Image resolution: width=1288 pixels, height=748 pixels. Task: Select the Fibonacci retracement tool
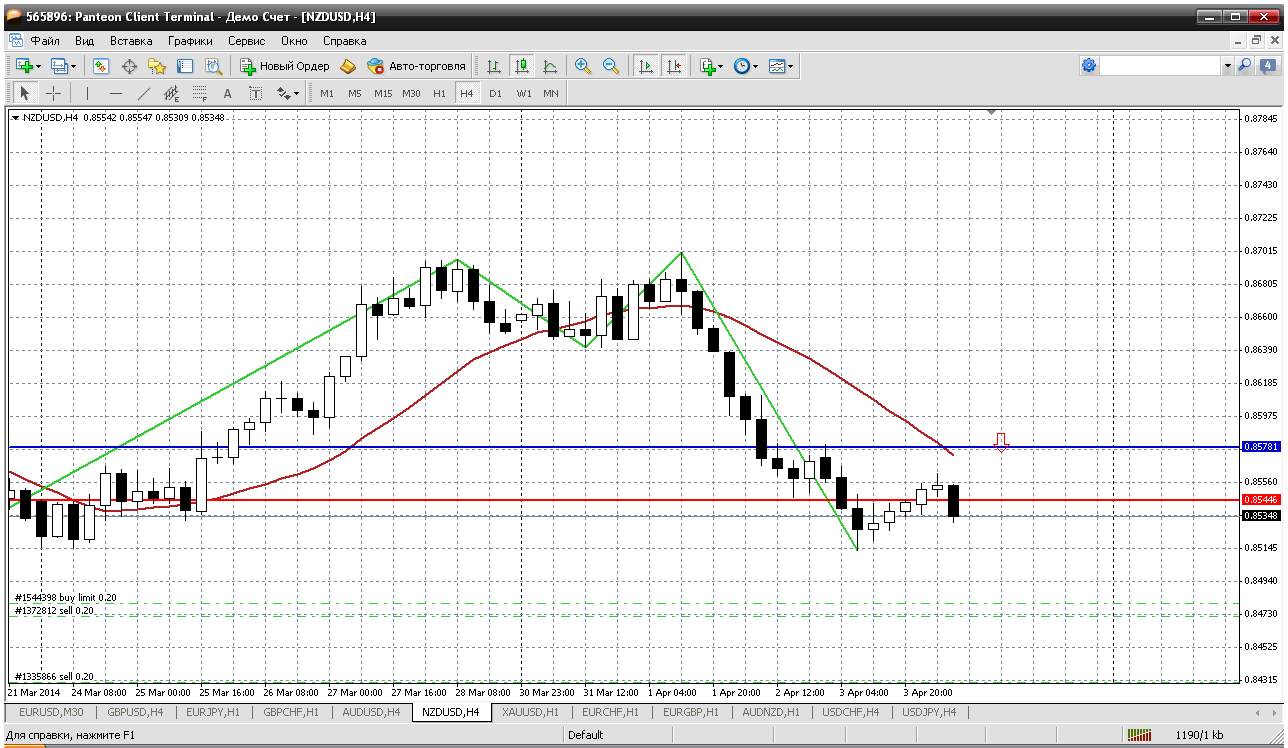(199, 93)
